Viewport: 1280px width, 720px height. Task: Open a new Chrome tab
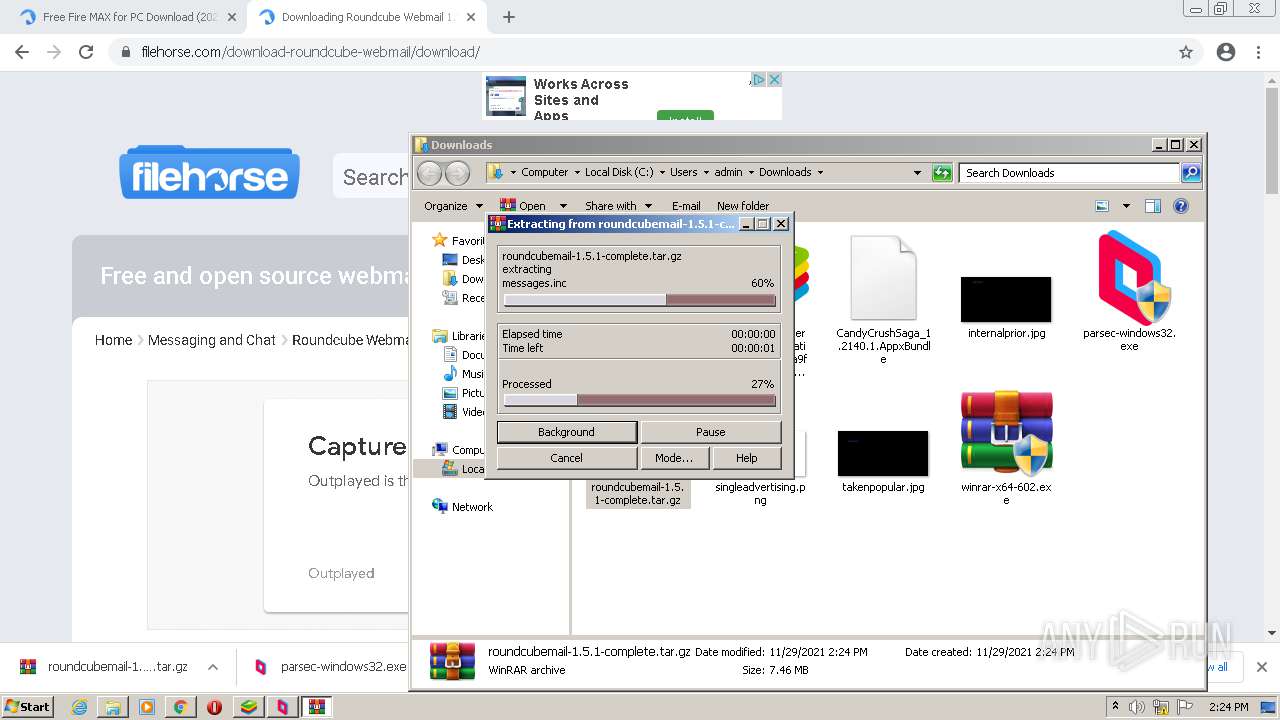(x=508, y=17)
